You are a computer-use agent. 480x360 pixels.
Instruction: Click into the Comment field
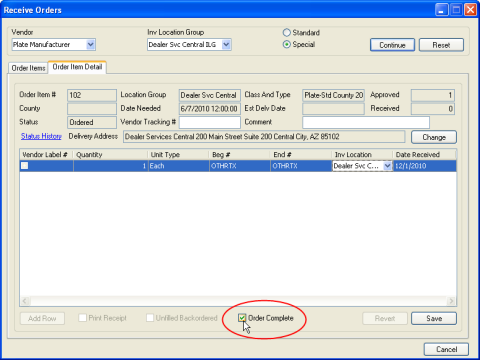(366, 122)
